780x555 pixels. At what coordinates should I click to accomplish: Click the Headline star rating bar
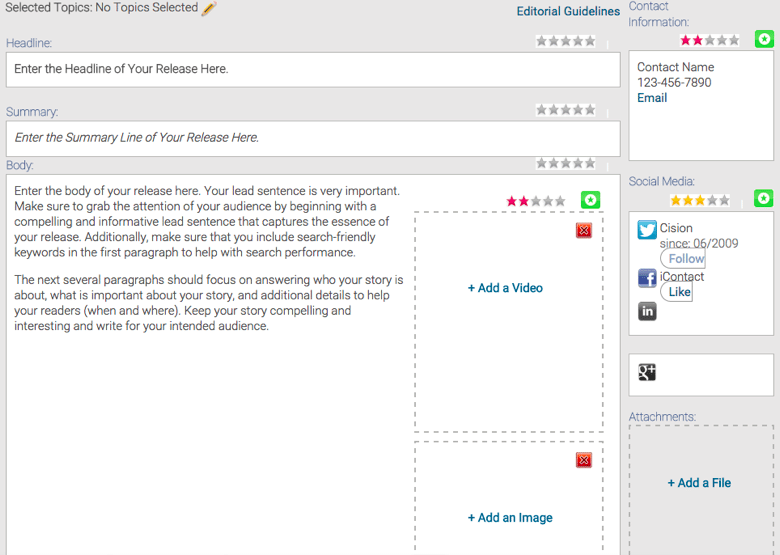tap(566, 41)
